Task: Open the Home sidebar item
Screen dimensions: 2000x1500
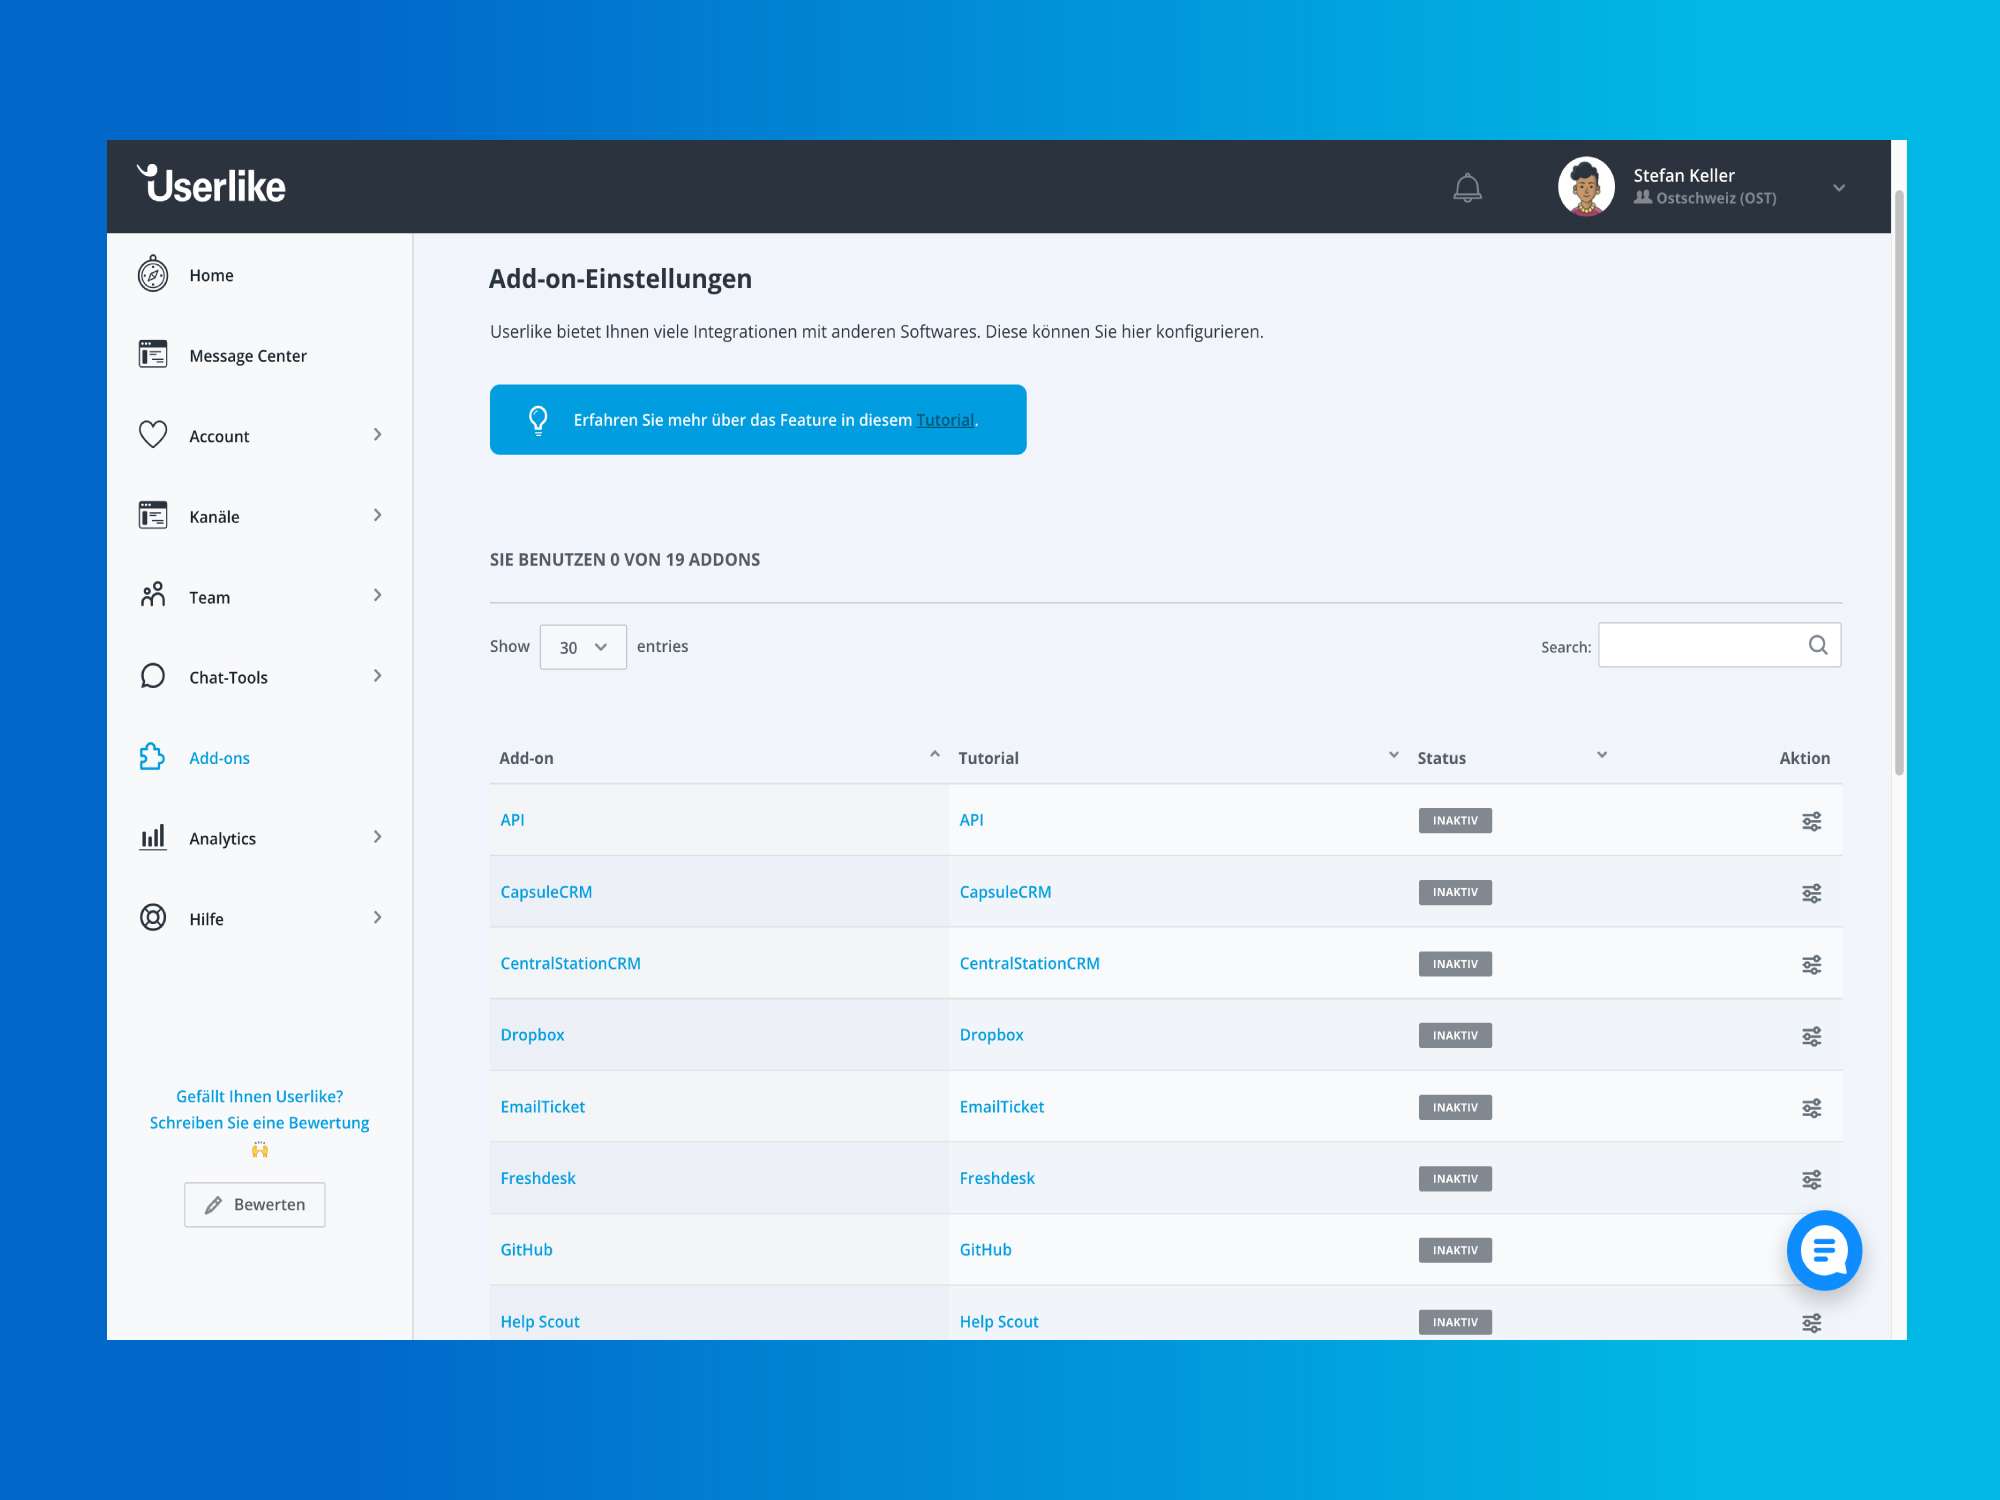Action: pos(211,275)
